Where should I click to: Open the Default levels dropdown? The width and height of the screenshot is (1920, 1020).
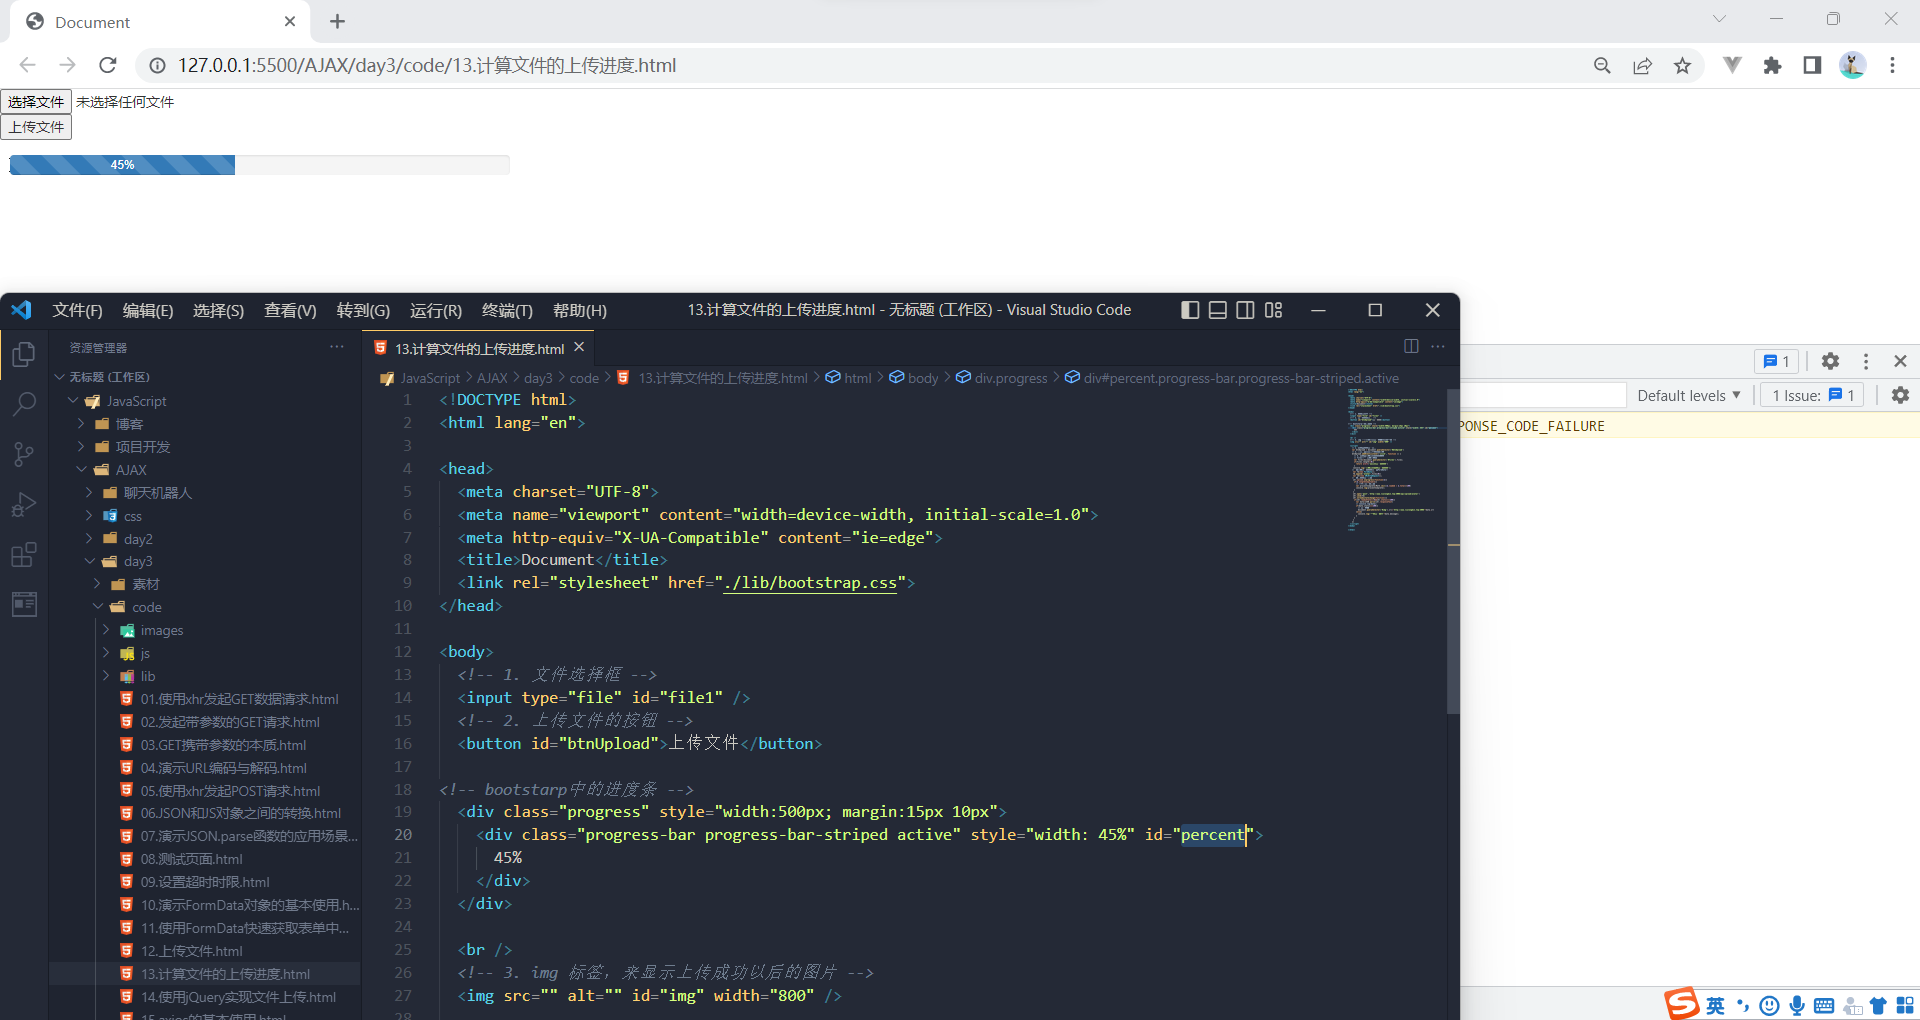(x=1688, y=395)
